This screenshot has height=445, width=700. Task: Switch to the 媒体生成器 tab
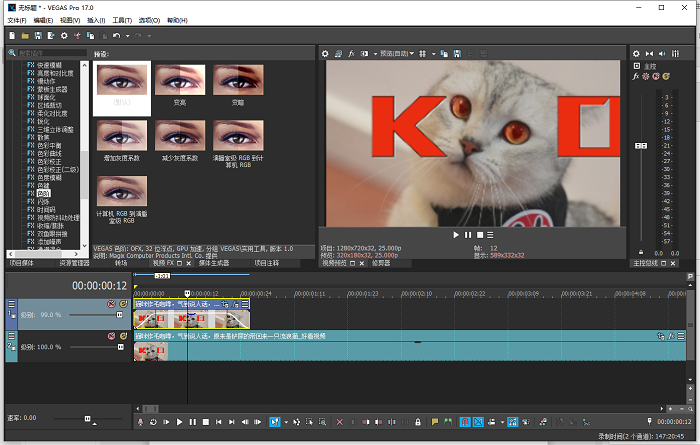click(x=214, y=263)
